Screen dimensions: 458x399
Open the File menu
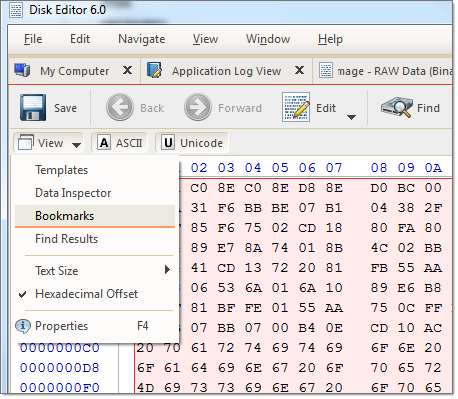(x=33, y=39)
